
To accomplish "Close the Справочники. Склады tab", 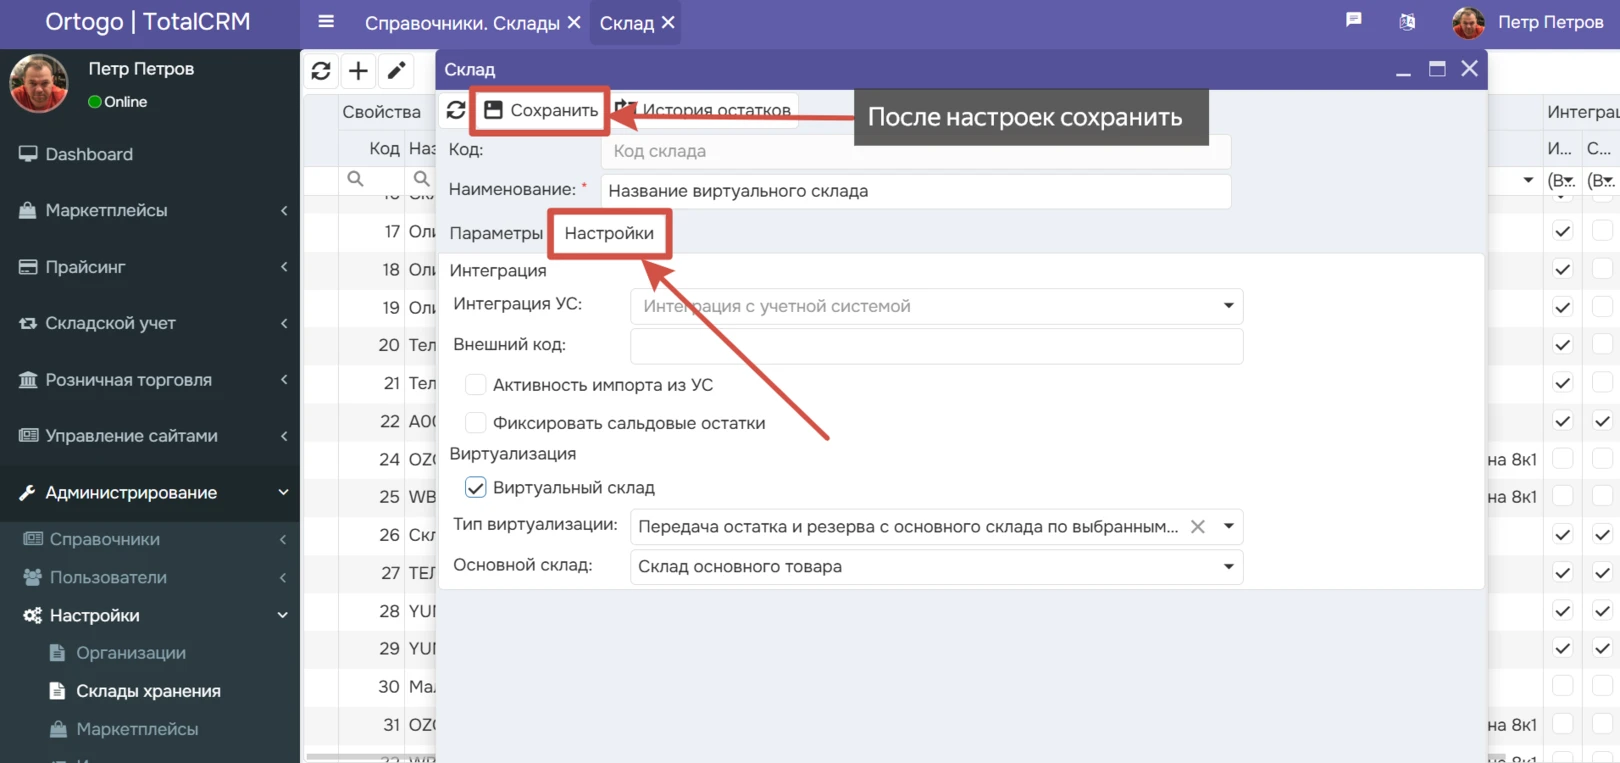I will [x=574, y=22].
